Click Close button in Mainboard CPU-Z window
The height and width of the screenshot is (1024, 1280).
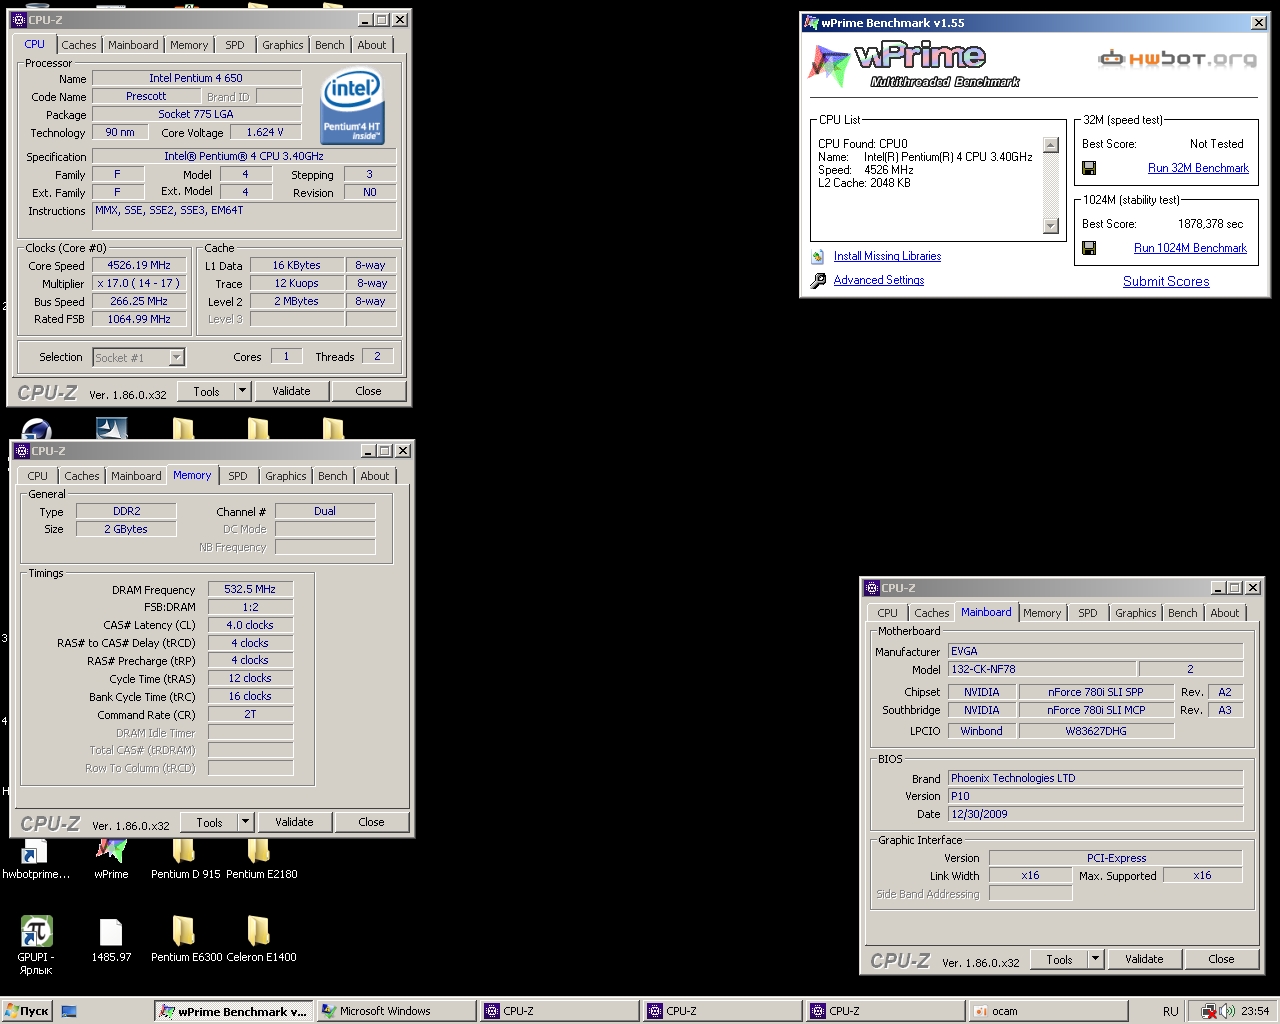tap(1221, 959)
